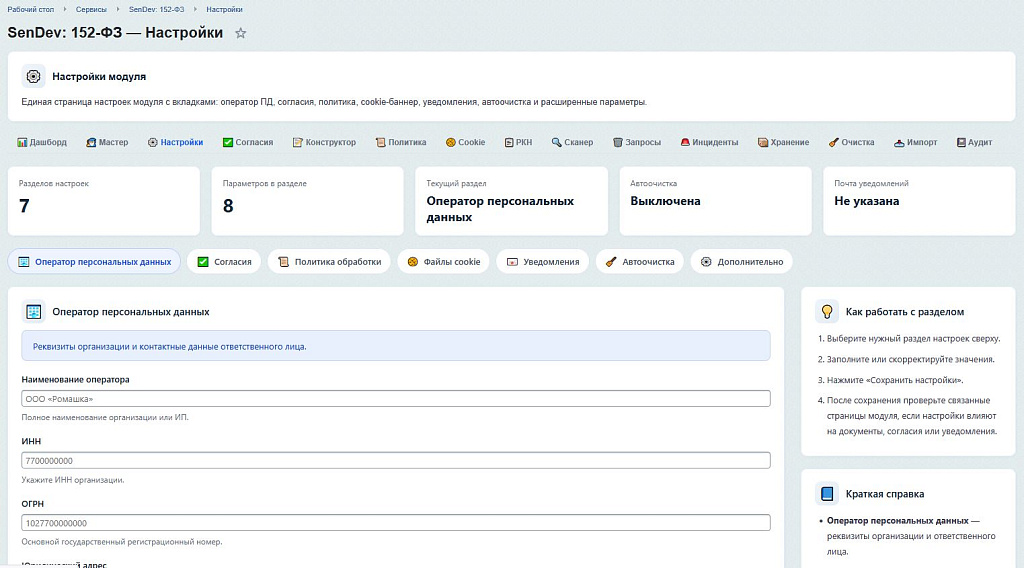Viewport: 1024px width, 568px height.
Task: Switch to the Политика обработки tab
Action: point(329,262)
